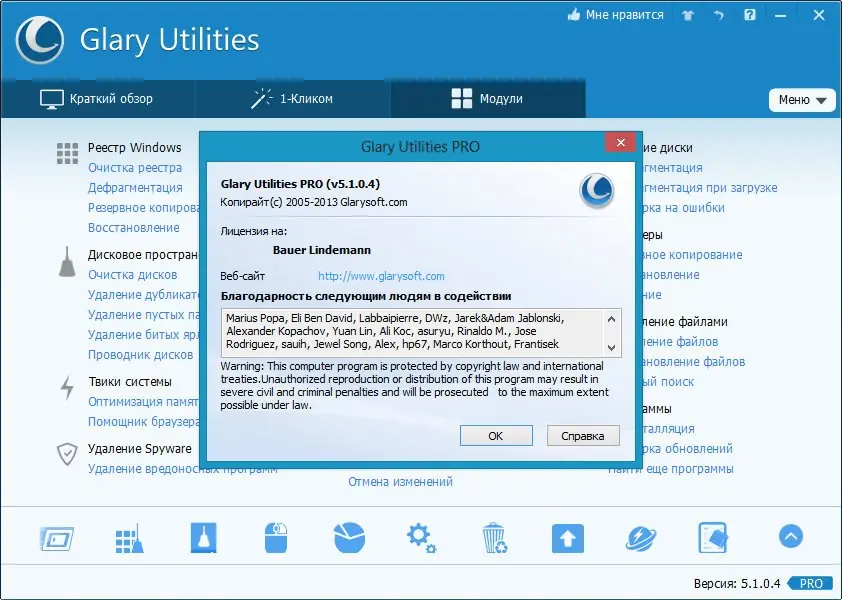
Task: Open Очистка реестра link
Action: pyautogui.click(x=135, y=168)
